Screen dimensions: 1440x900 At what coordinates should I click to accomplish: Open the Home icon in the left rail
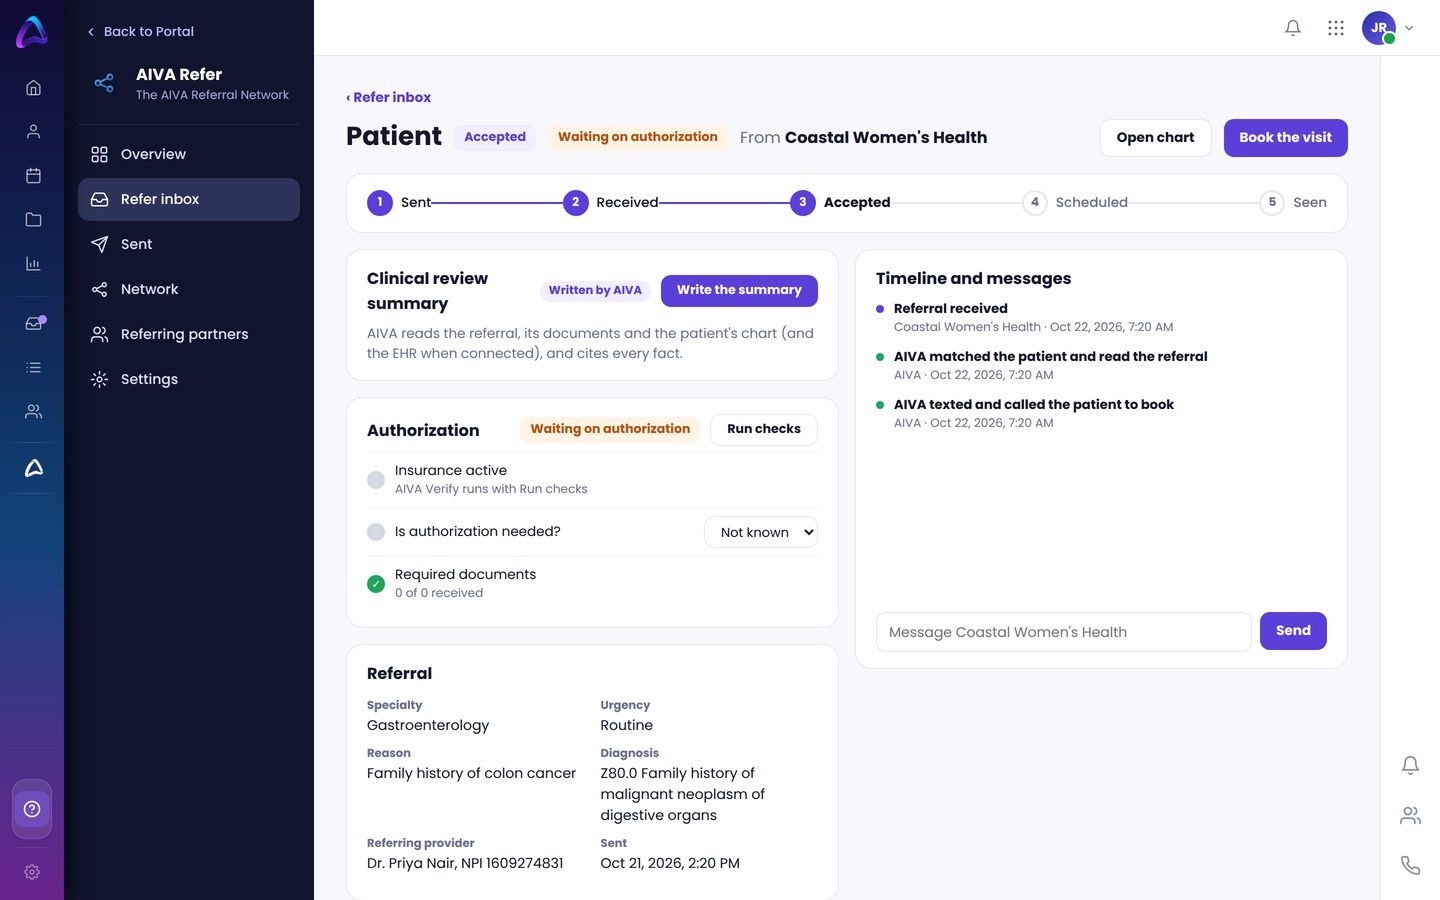(33, 88)
